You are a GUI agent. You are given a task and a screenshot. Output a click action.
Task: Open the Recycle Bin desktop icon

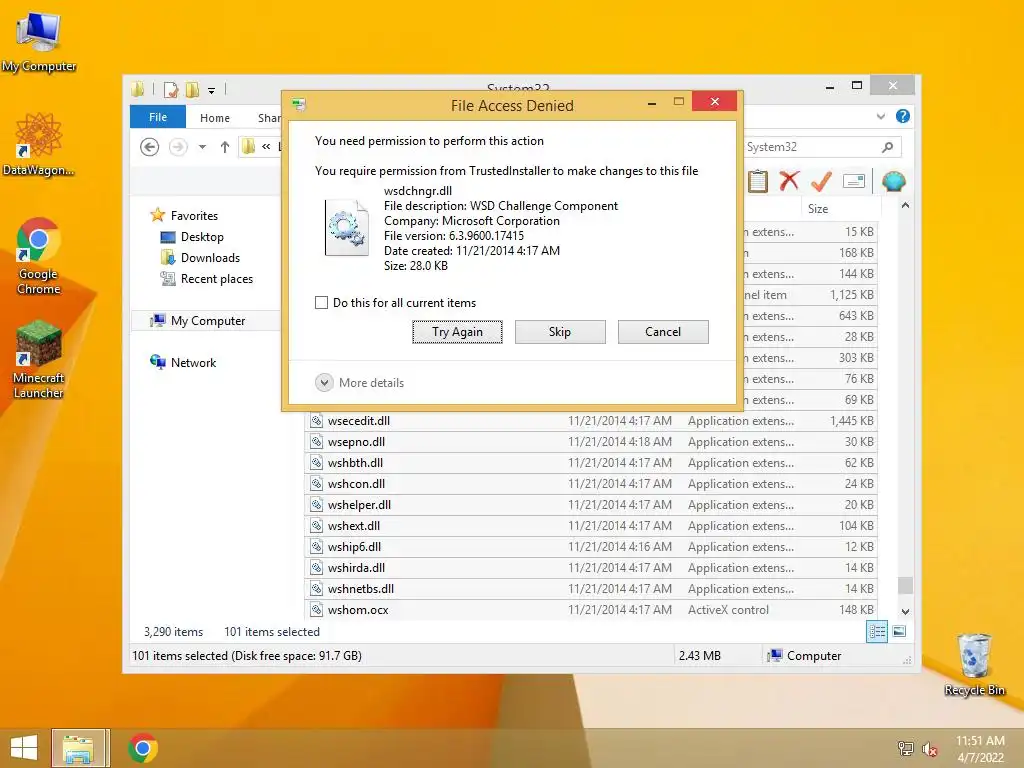[974, 665]
